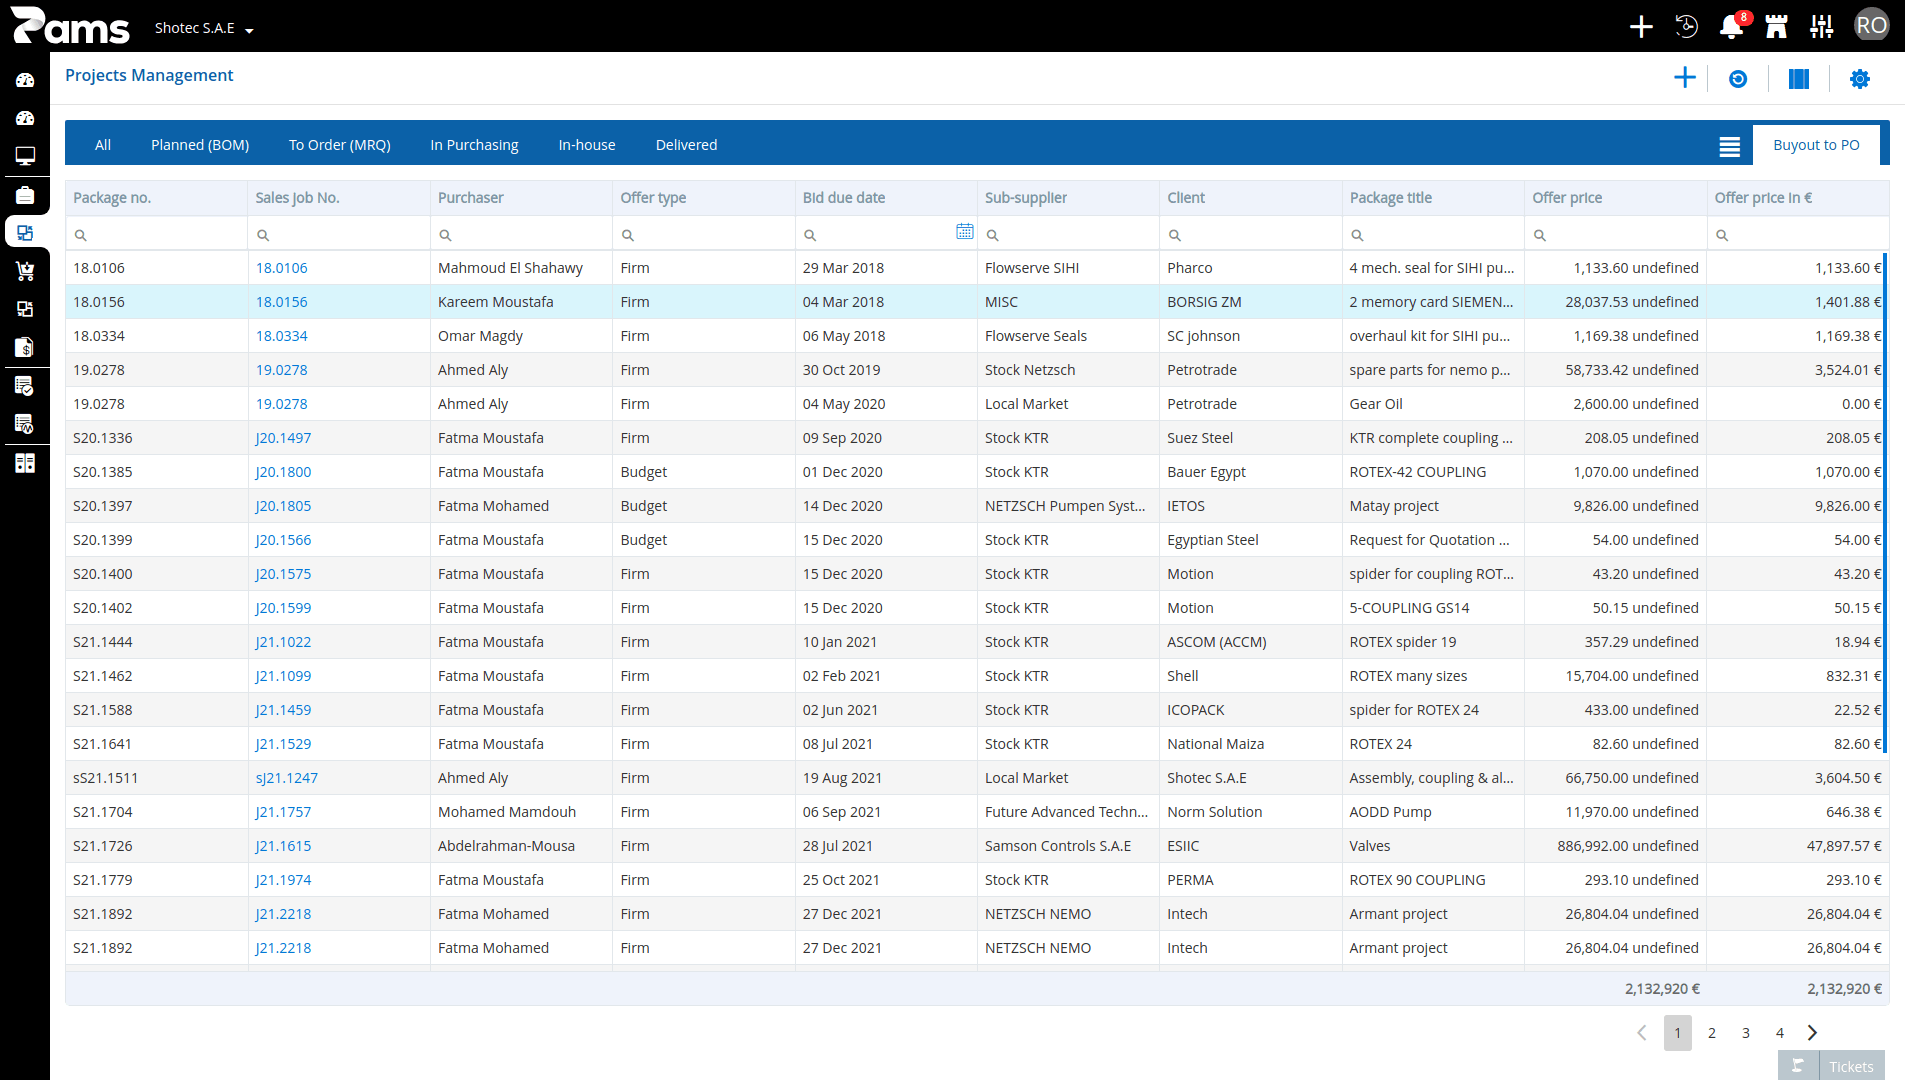1905x1080 pixels.
Task: Open the active projects management sidebar icon
Action: [x=25, y=232]
